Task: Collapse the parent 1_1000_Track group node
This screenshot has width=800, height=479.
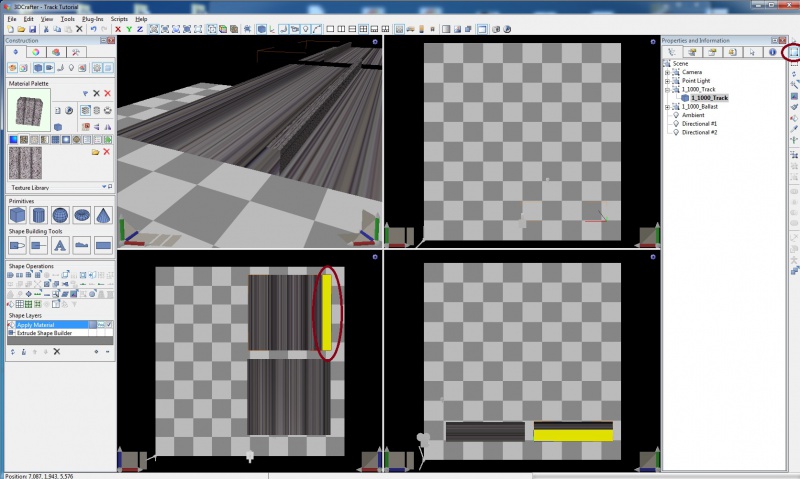Action: [x=667, y=90]
